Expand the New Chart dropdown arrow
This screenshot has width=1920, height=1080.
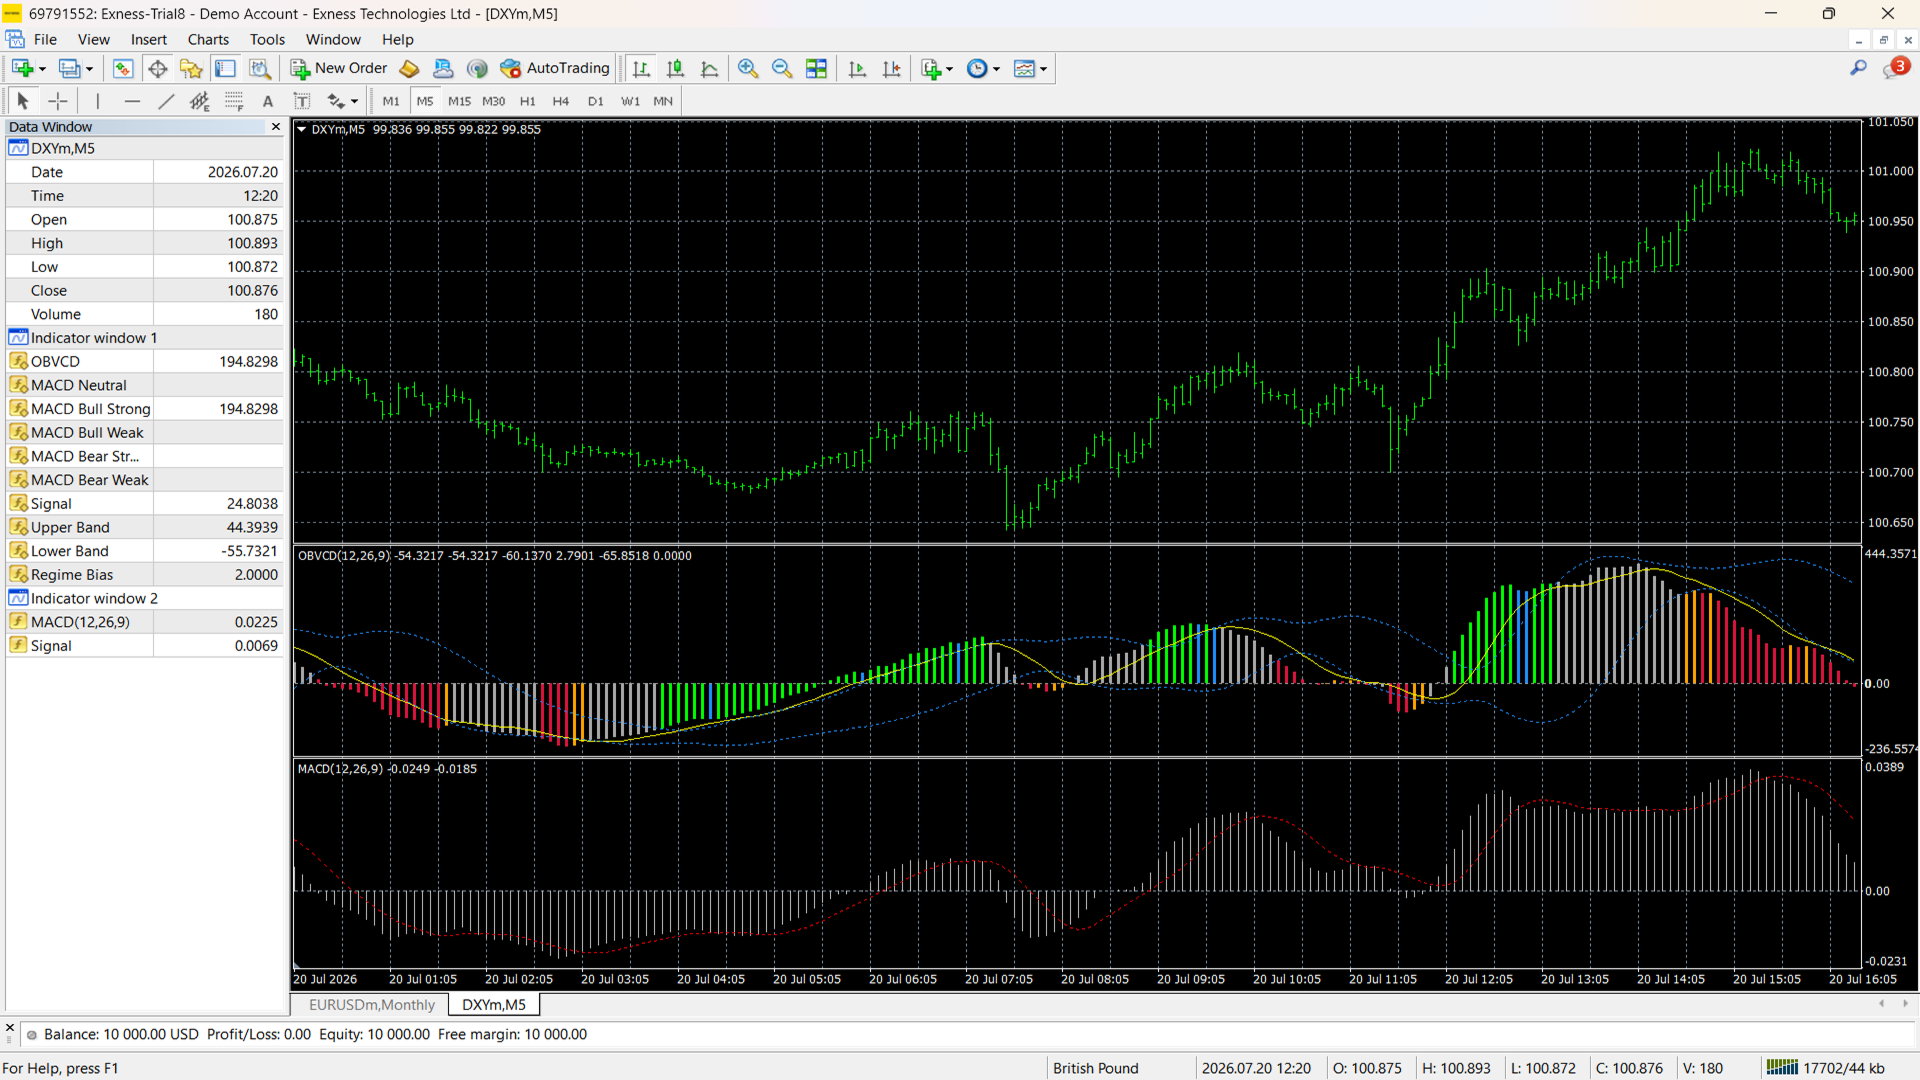(42, 70)
